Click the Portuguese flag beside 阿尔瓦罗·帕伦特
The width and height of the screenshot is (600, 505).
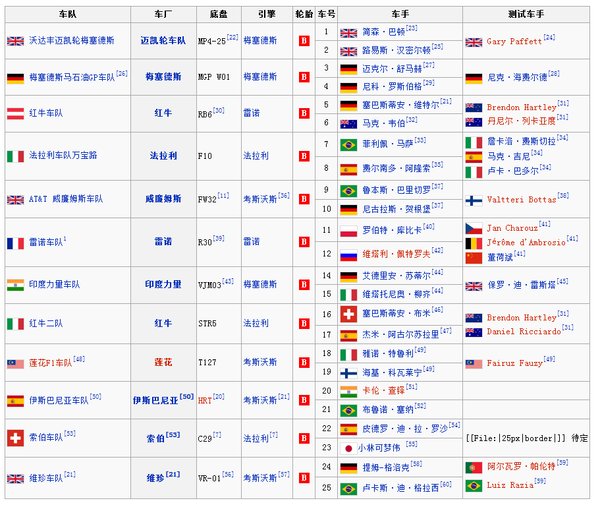tap(474, 467)
